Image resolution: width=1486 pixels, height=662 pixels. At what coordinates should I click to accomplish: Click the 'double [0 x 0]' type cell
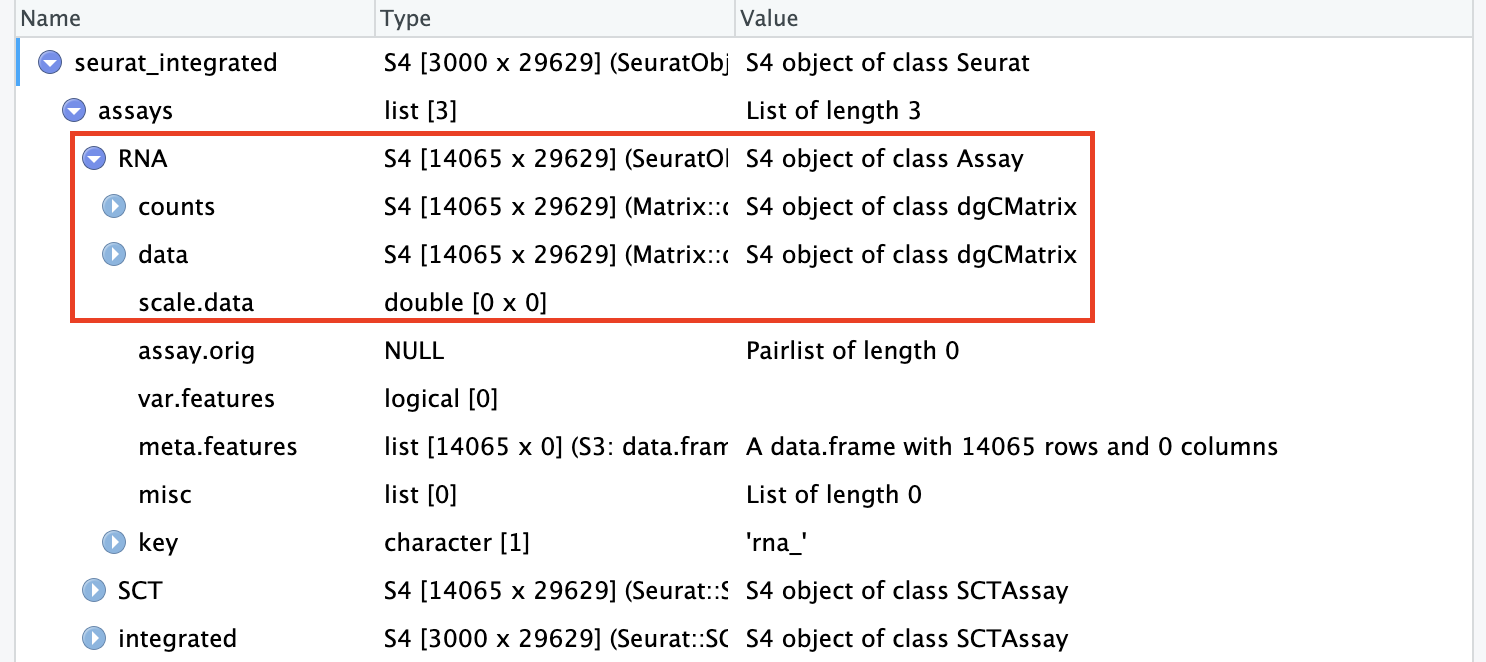465,303
